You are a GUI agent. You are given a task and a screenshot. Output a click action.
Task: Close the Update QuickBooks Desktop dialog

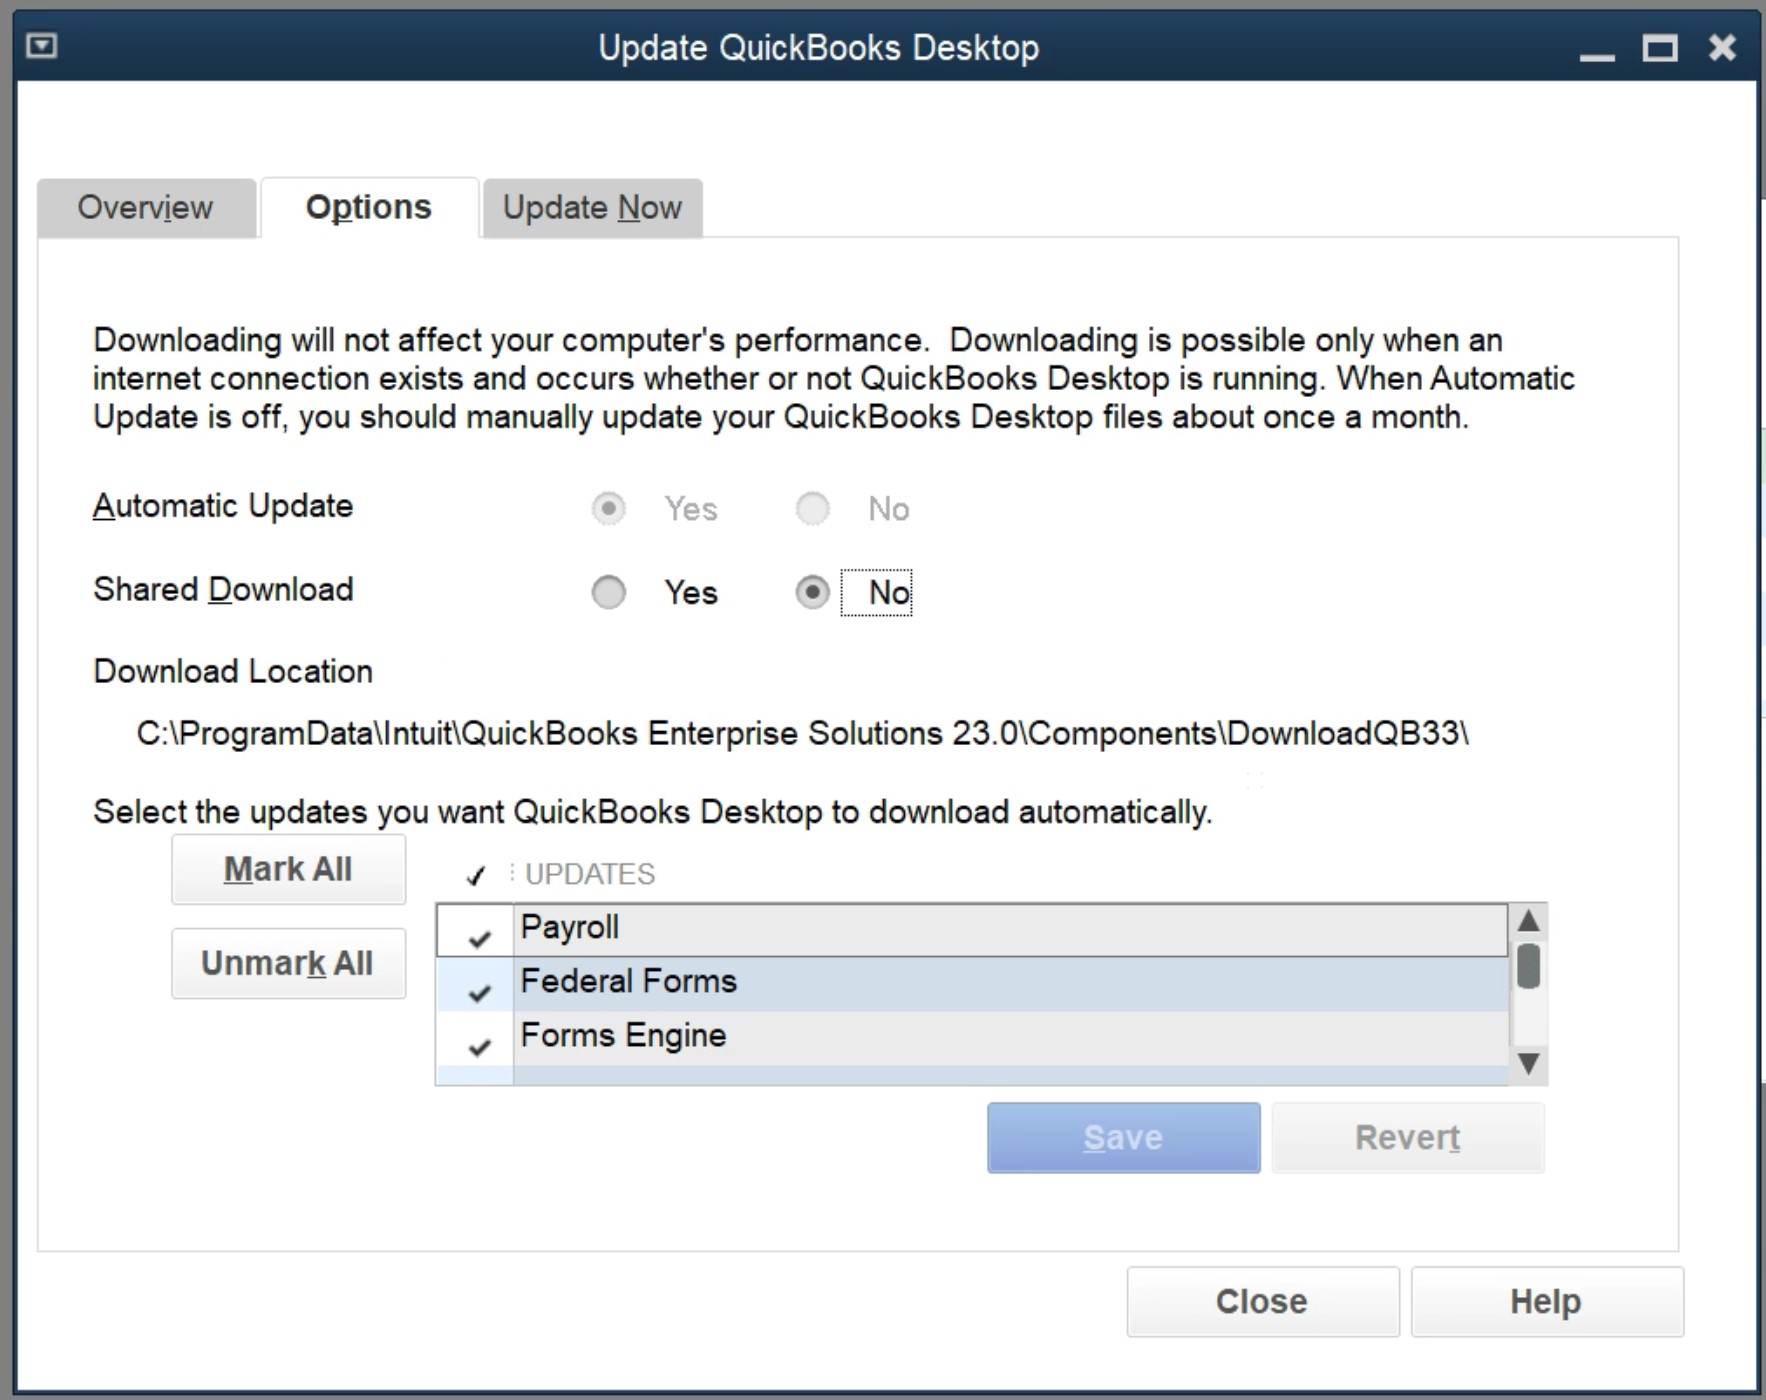(1262, 1301)
